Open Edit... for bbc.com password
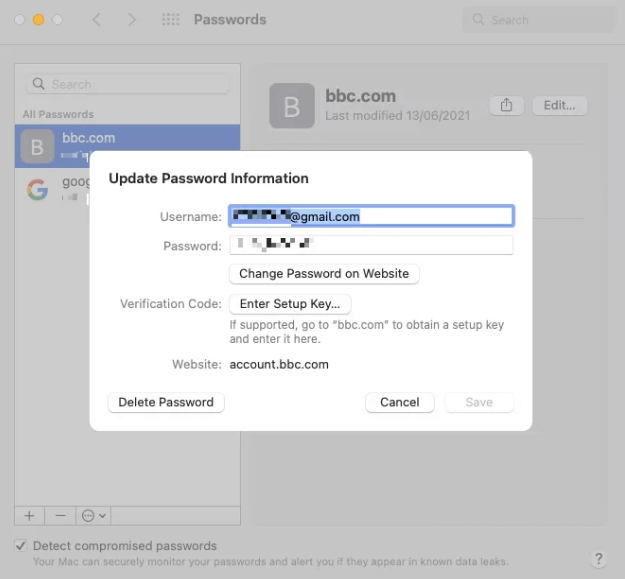Image resolution: width=625 pixels, height=579 pixels. click(559, 105)
